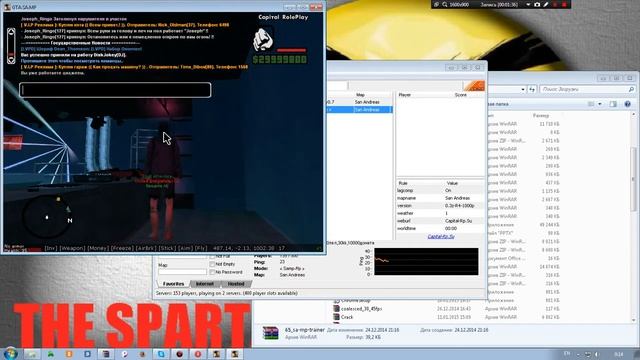Click the Rule column header
640x360 pixels.
pyautogui.click(x=403, y=183)
